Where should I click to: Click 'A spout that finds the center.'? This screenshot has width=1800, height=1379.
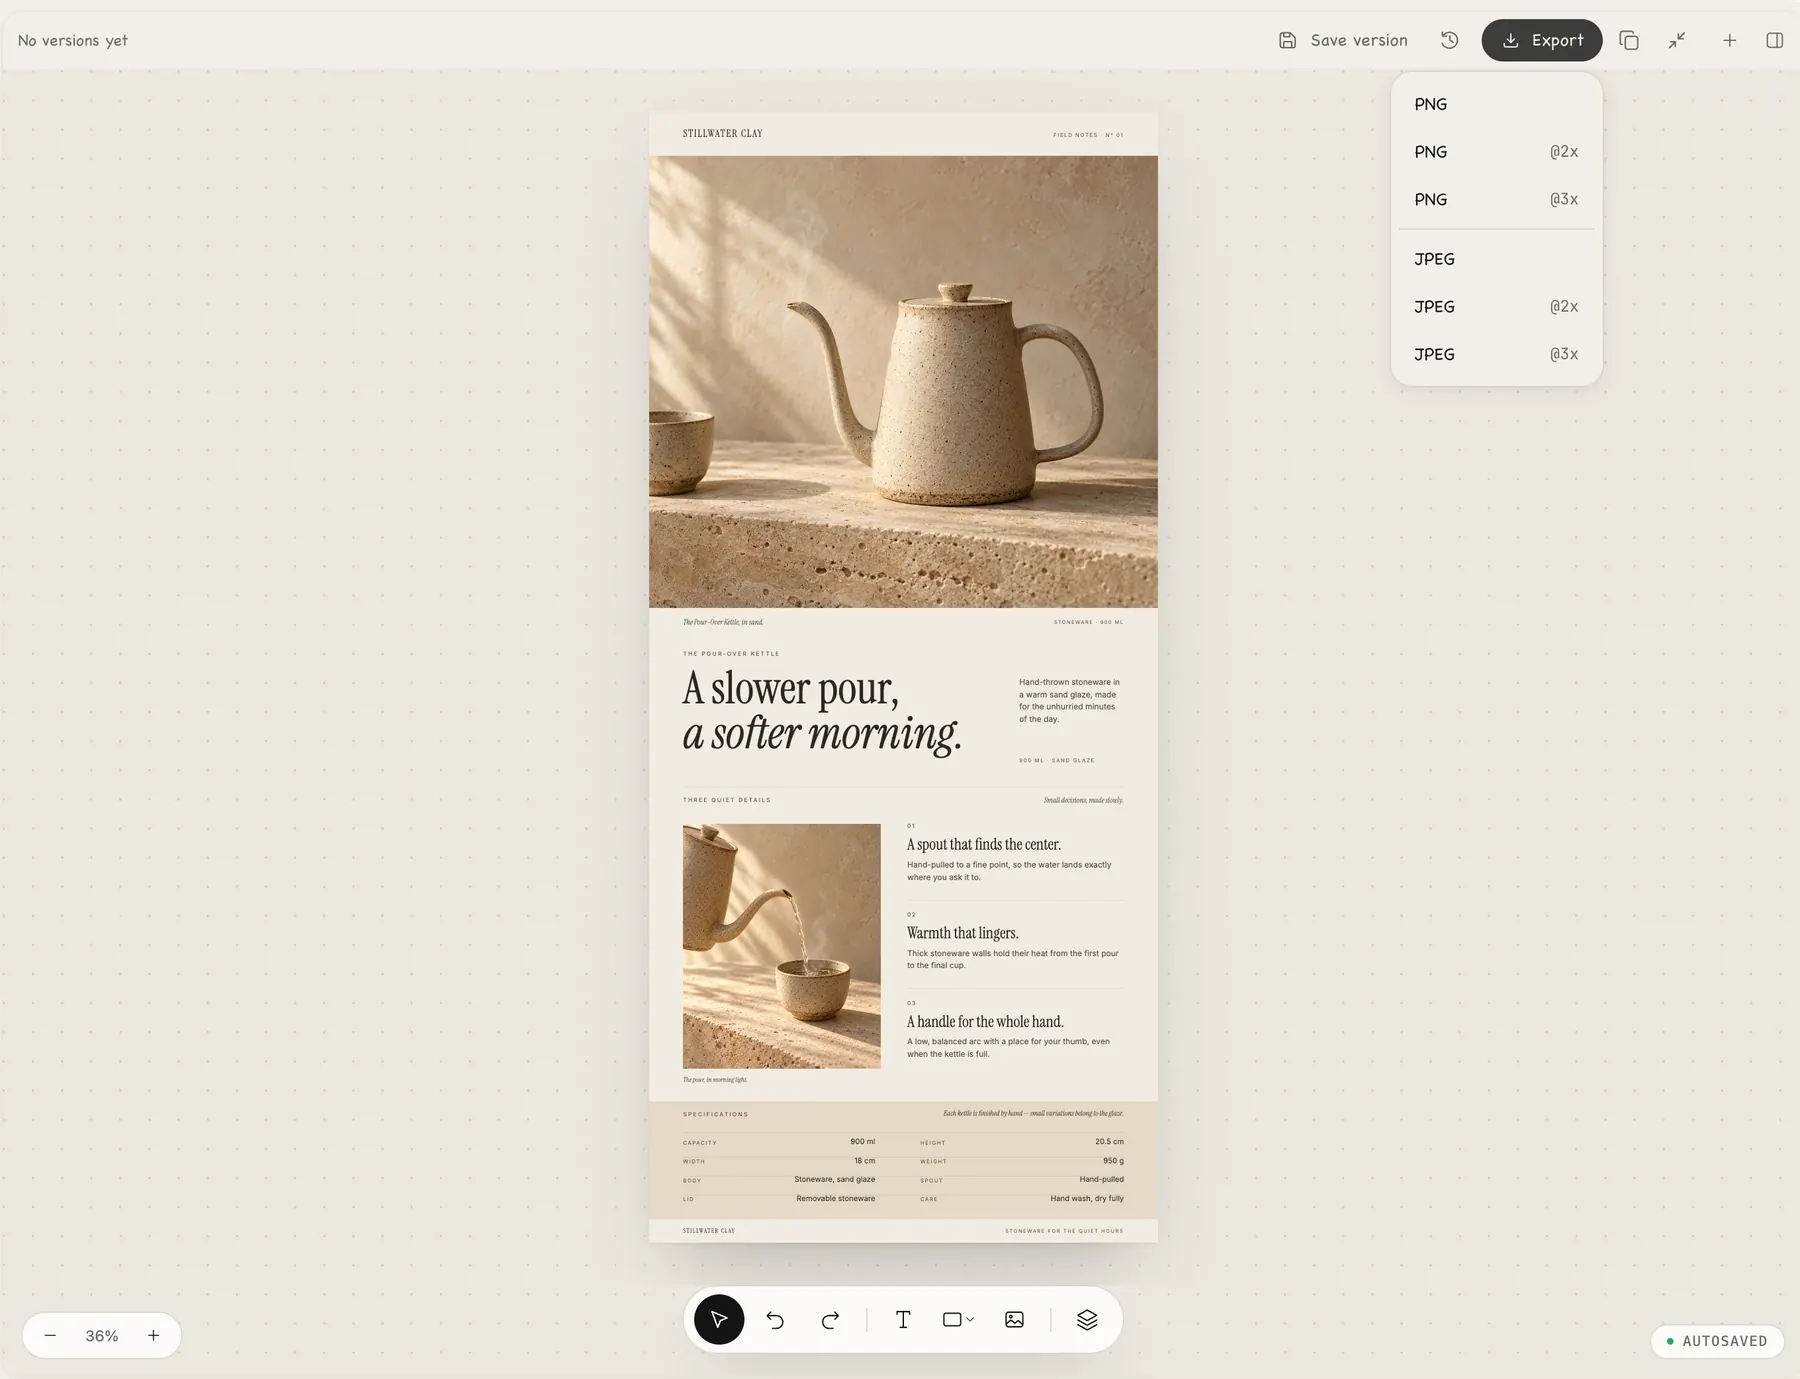984,845
